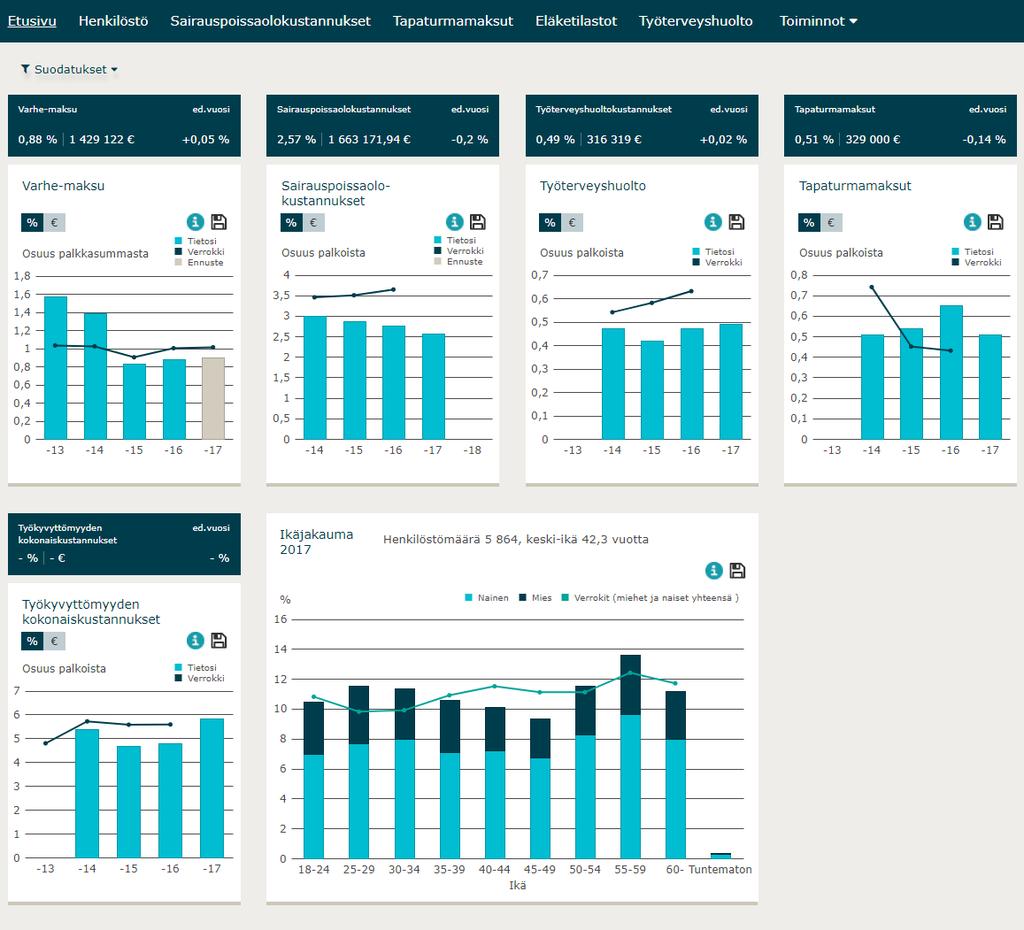Toggle Ennuste legend in Varhe-maksu chart

(199, 263)
